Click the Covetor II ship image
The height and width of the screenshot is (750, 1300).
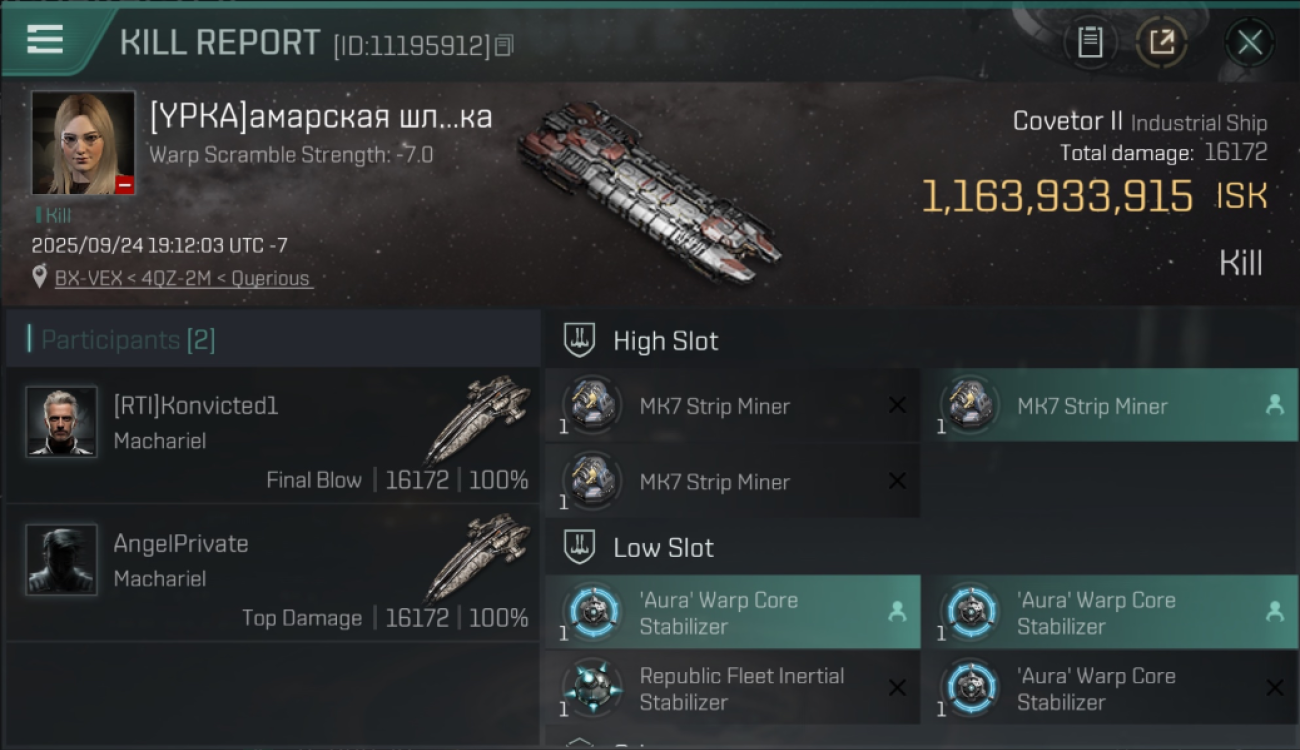coord(650,190)
